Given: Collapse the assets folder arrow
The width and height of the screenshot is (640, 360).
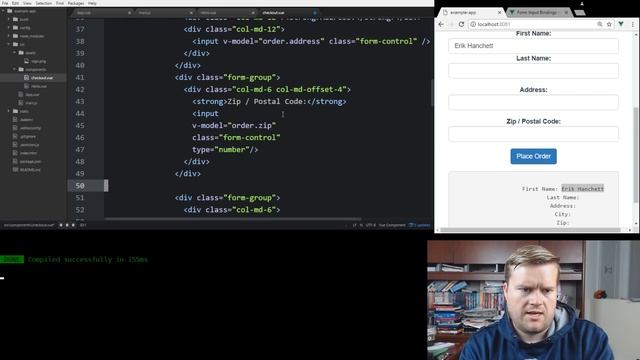Looking at the screenshot, I should click(x=15, y=53).
